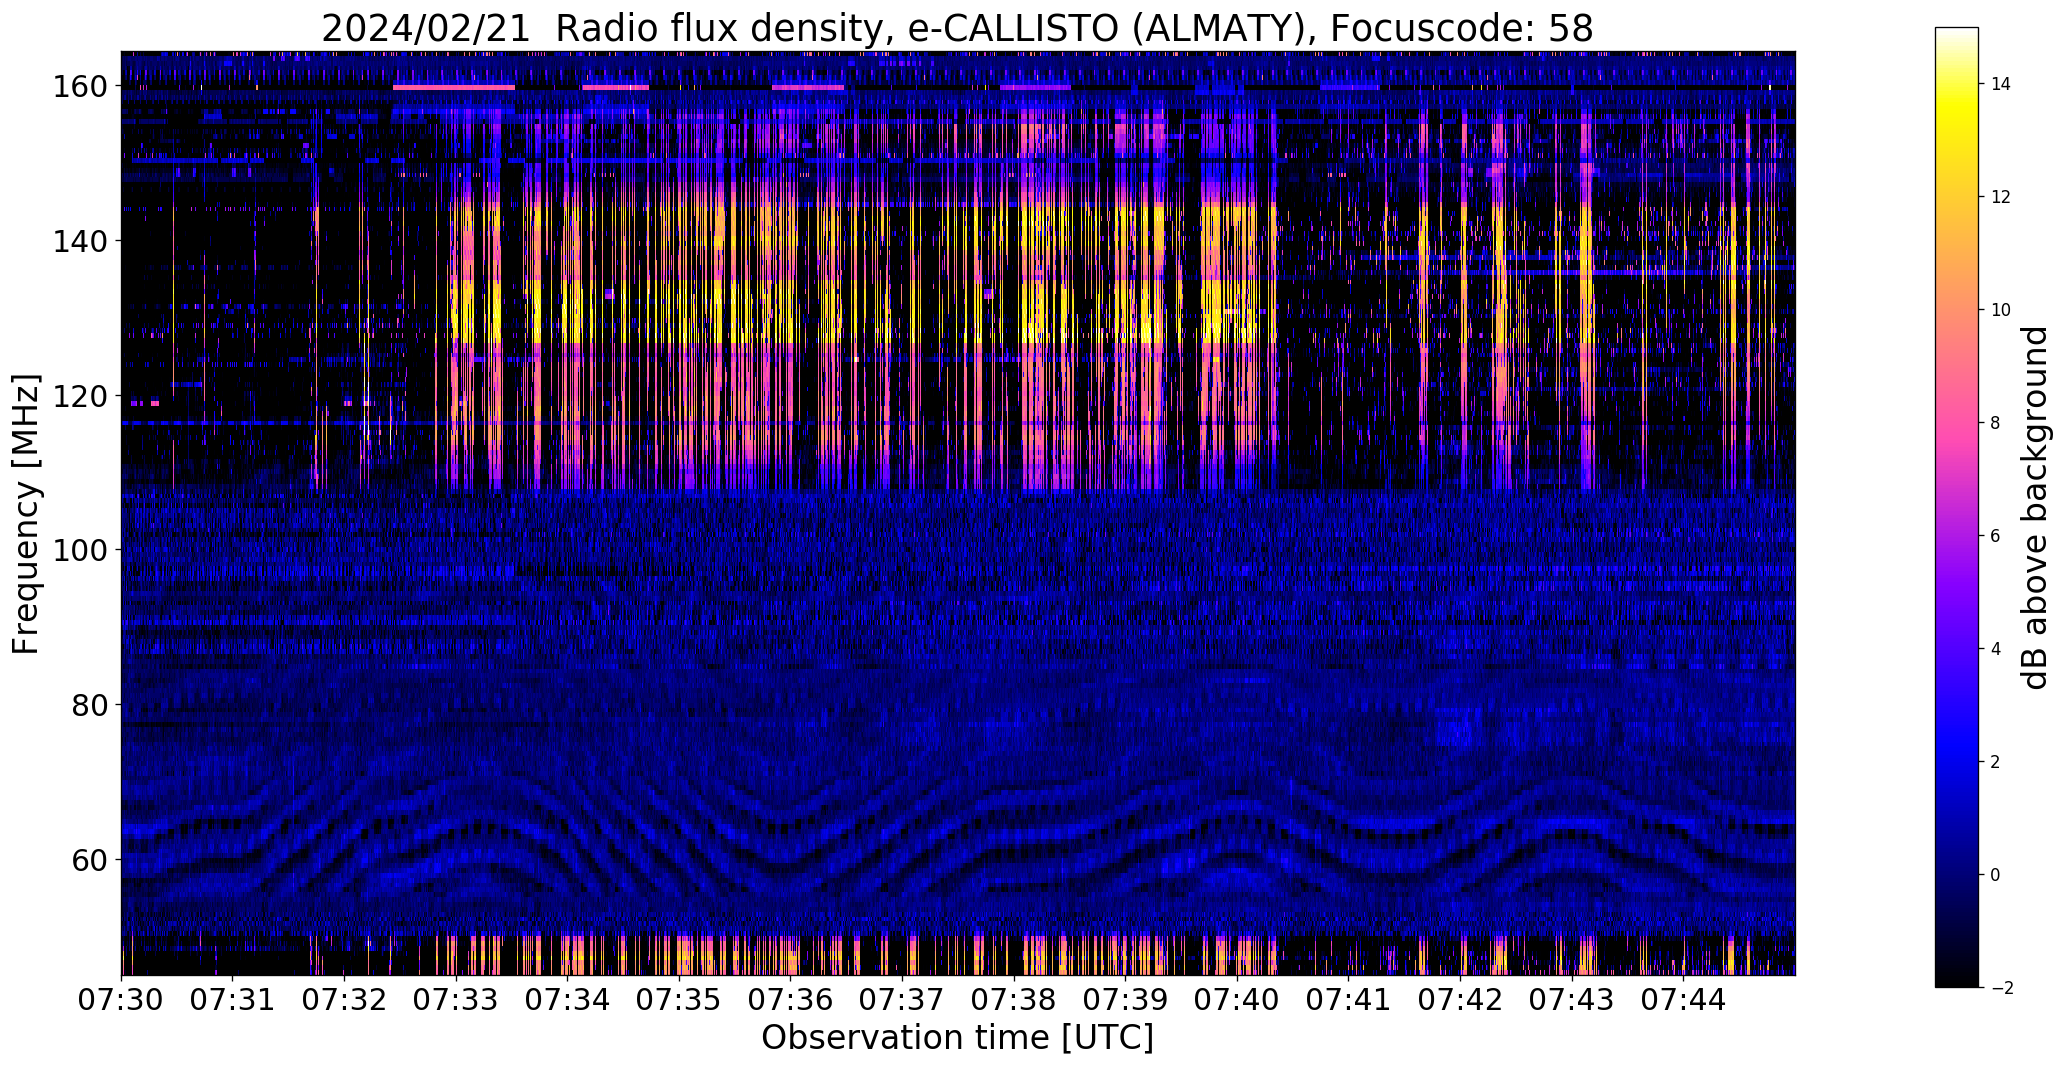
Task: Select the 07:37 time tick label
Action: coord(903,1000)
